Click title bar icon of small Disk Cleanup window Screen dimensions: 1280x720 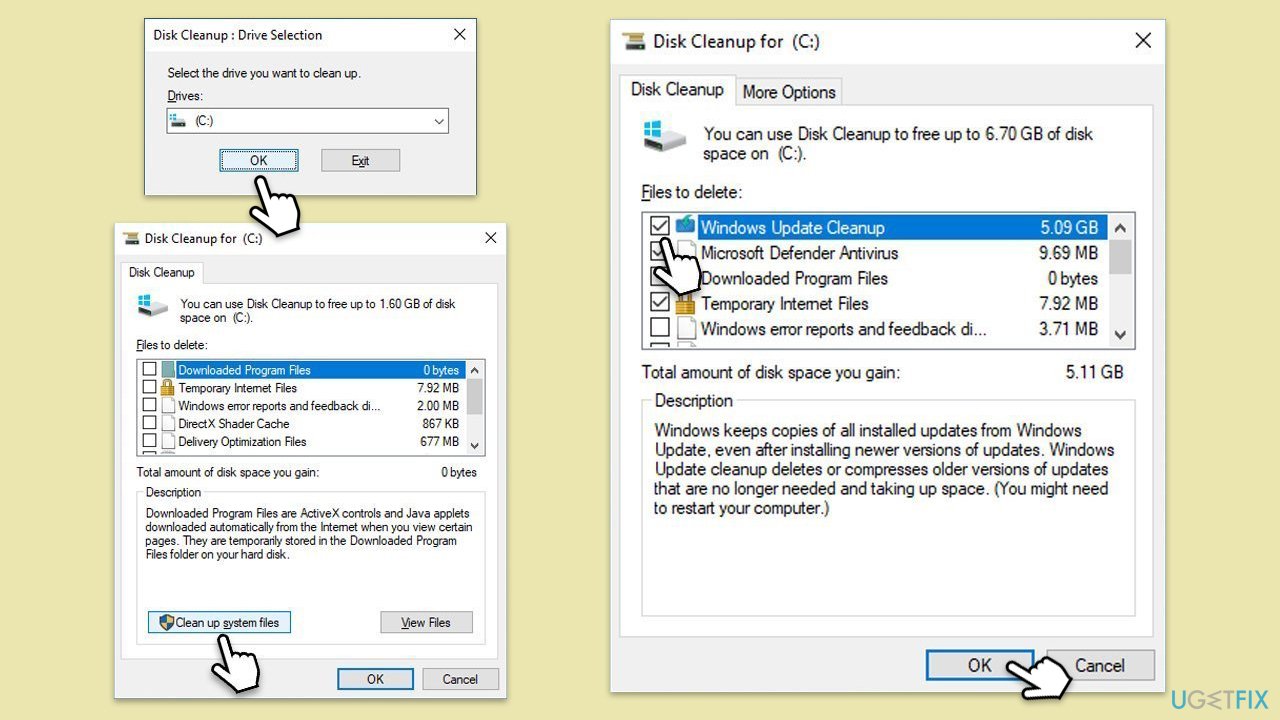point(131,239)
